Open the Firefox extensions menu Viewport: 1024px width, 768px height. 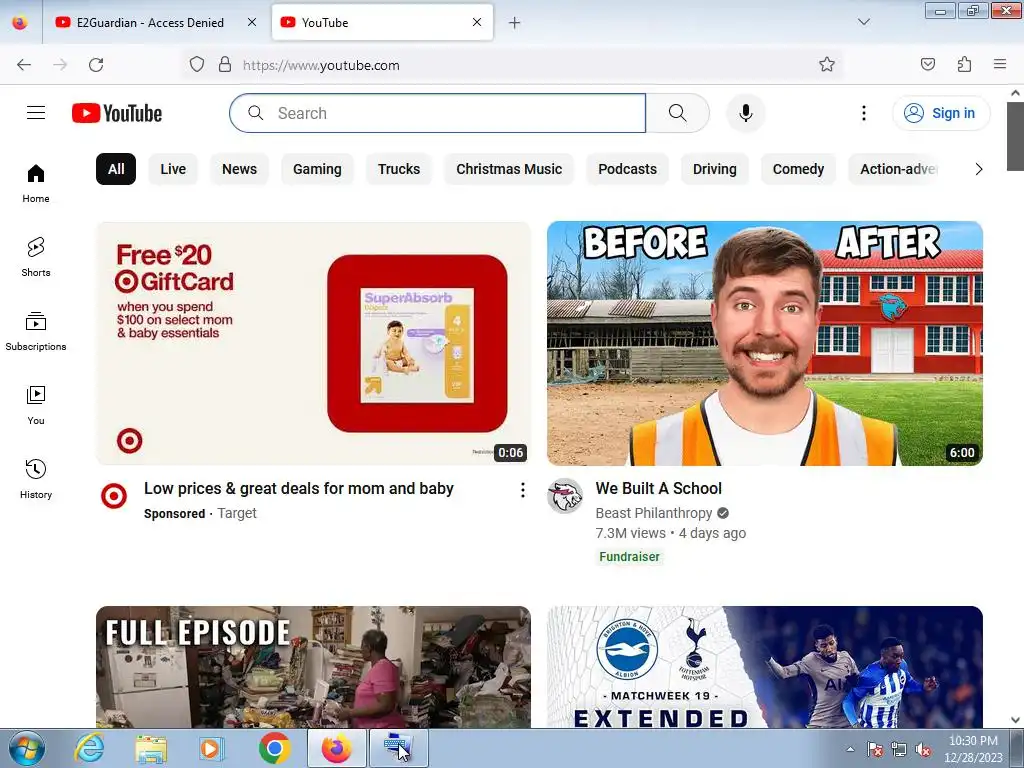(x=964, y=64)
